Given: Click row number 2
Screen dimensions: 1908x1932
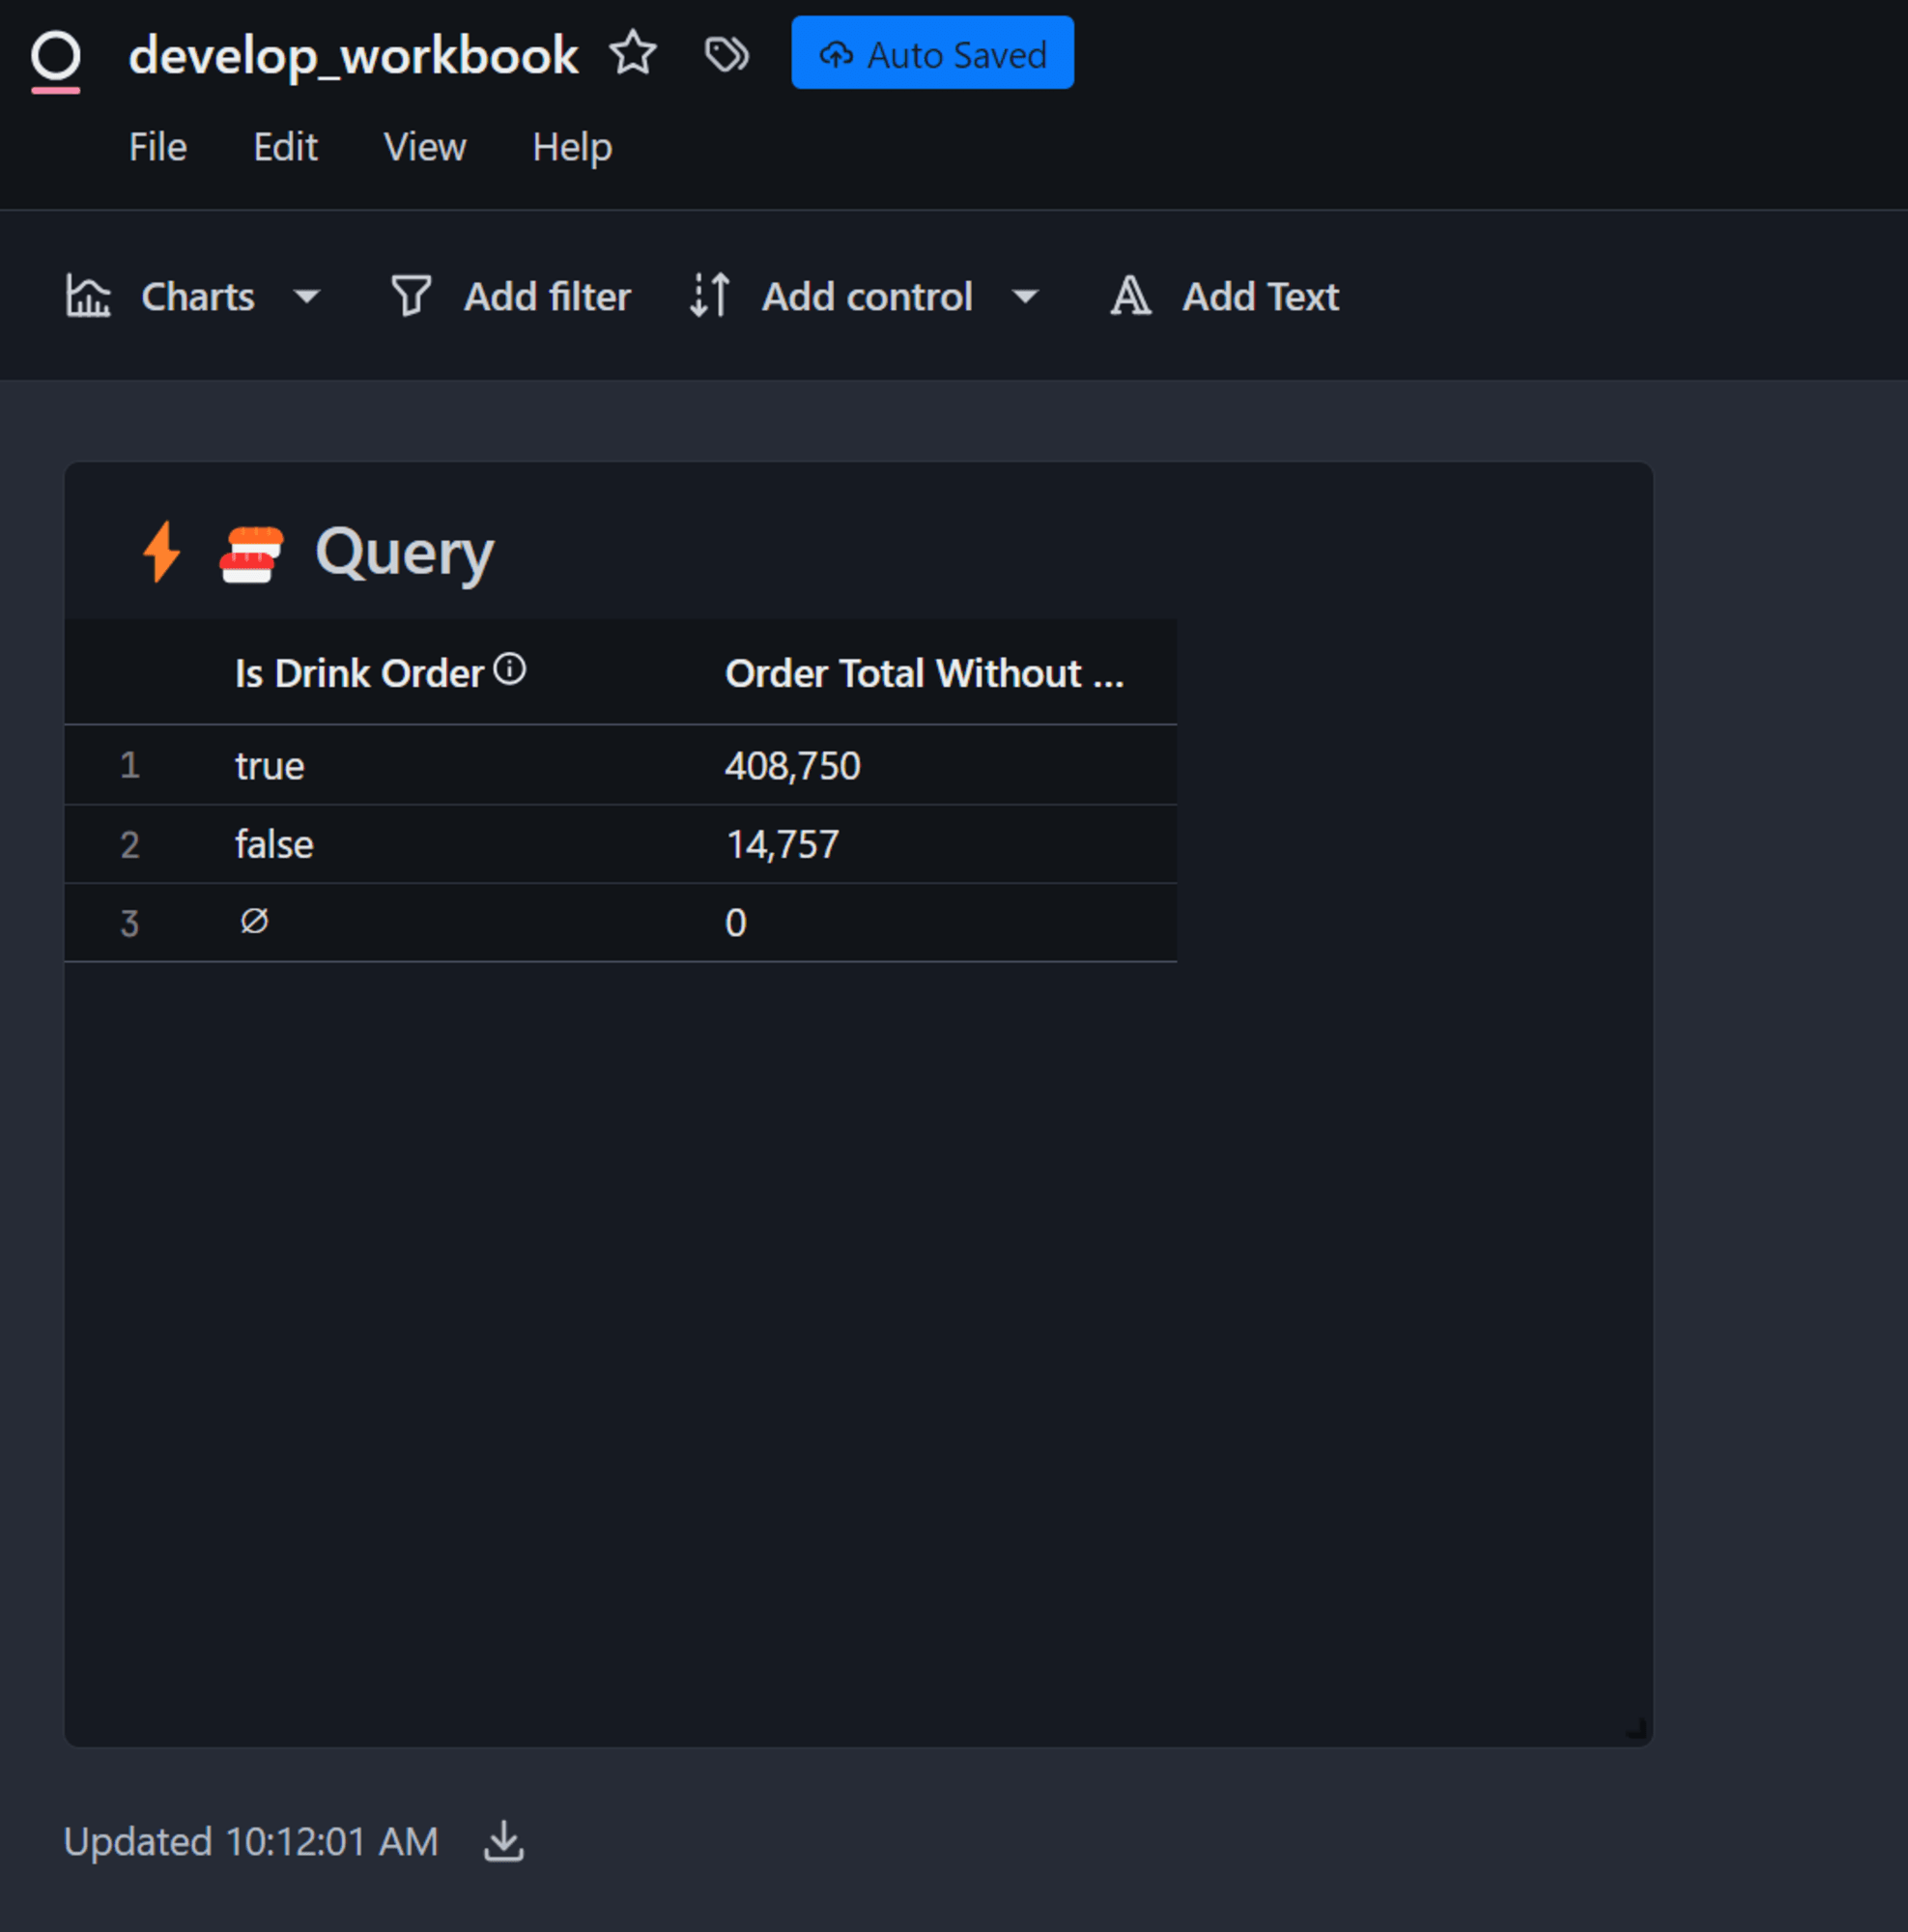Looking at the screenshot, I should point(129,845).
